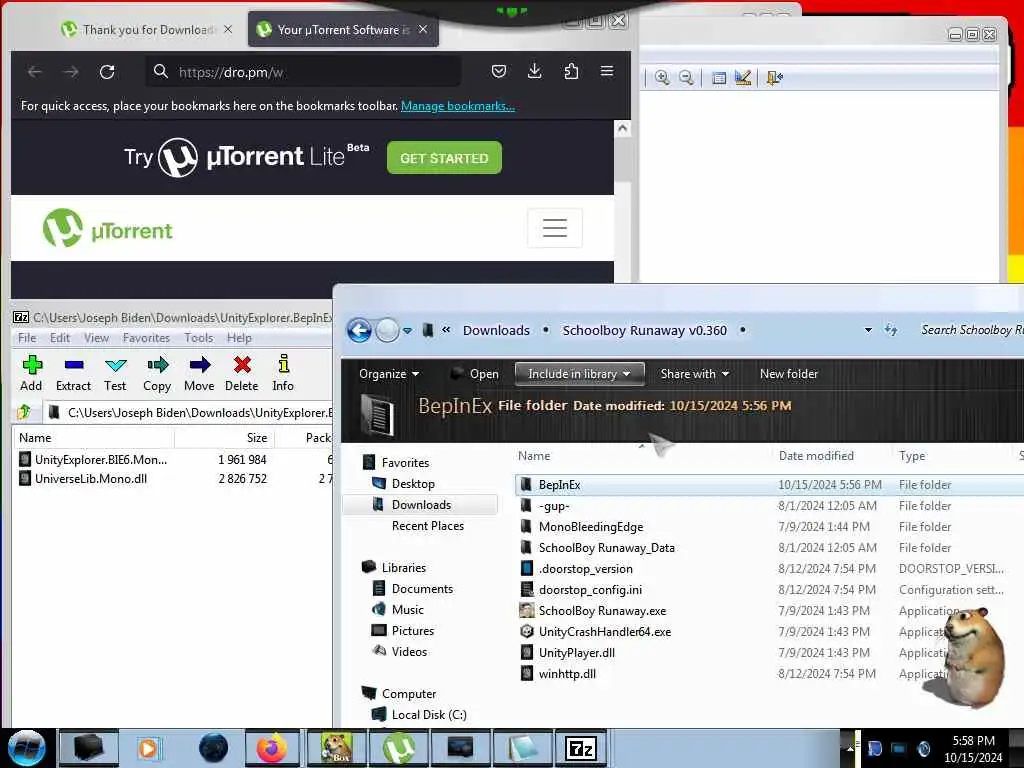
Task: Click the red Delete icon in 7-Zip
Action: [x=242, y=374]
